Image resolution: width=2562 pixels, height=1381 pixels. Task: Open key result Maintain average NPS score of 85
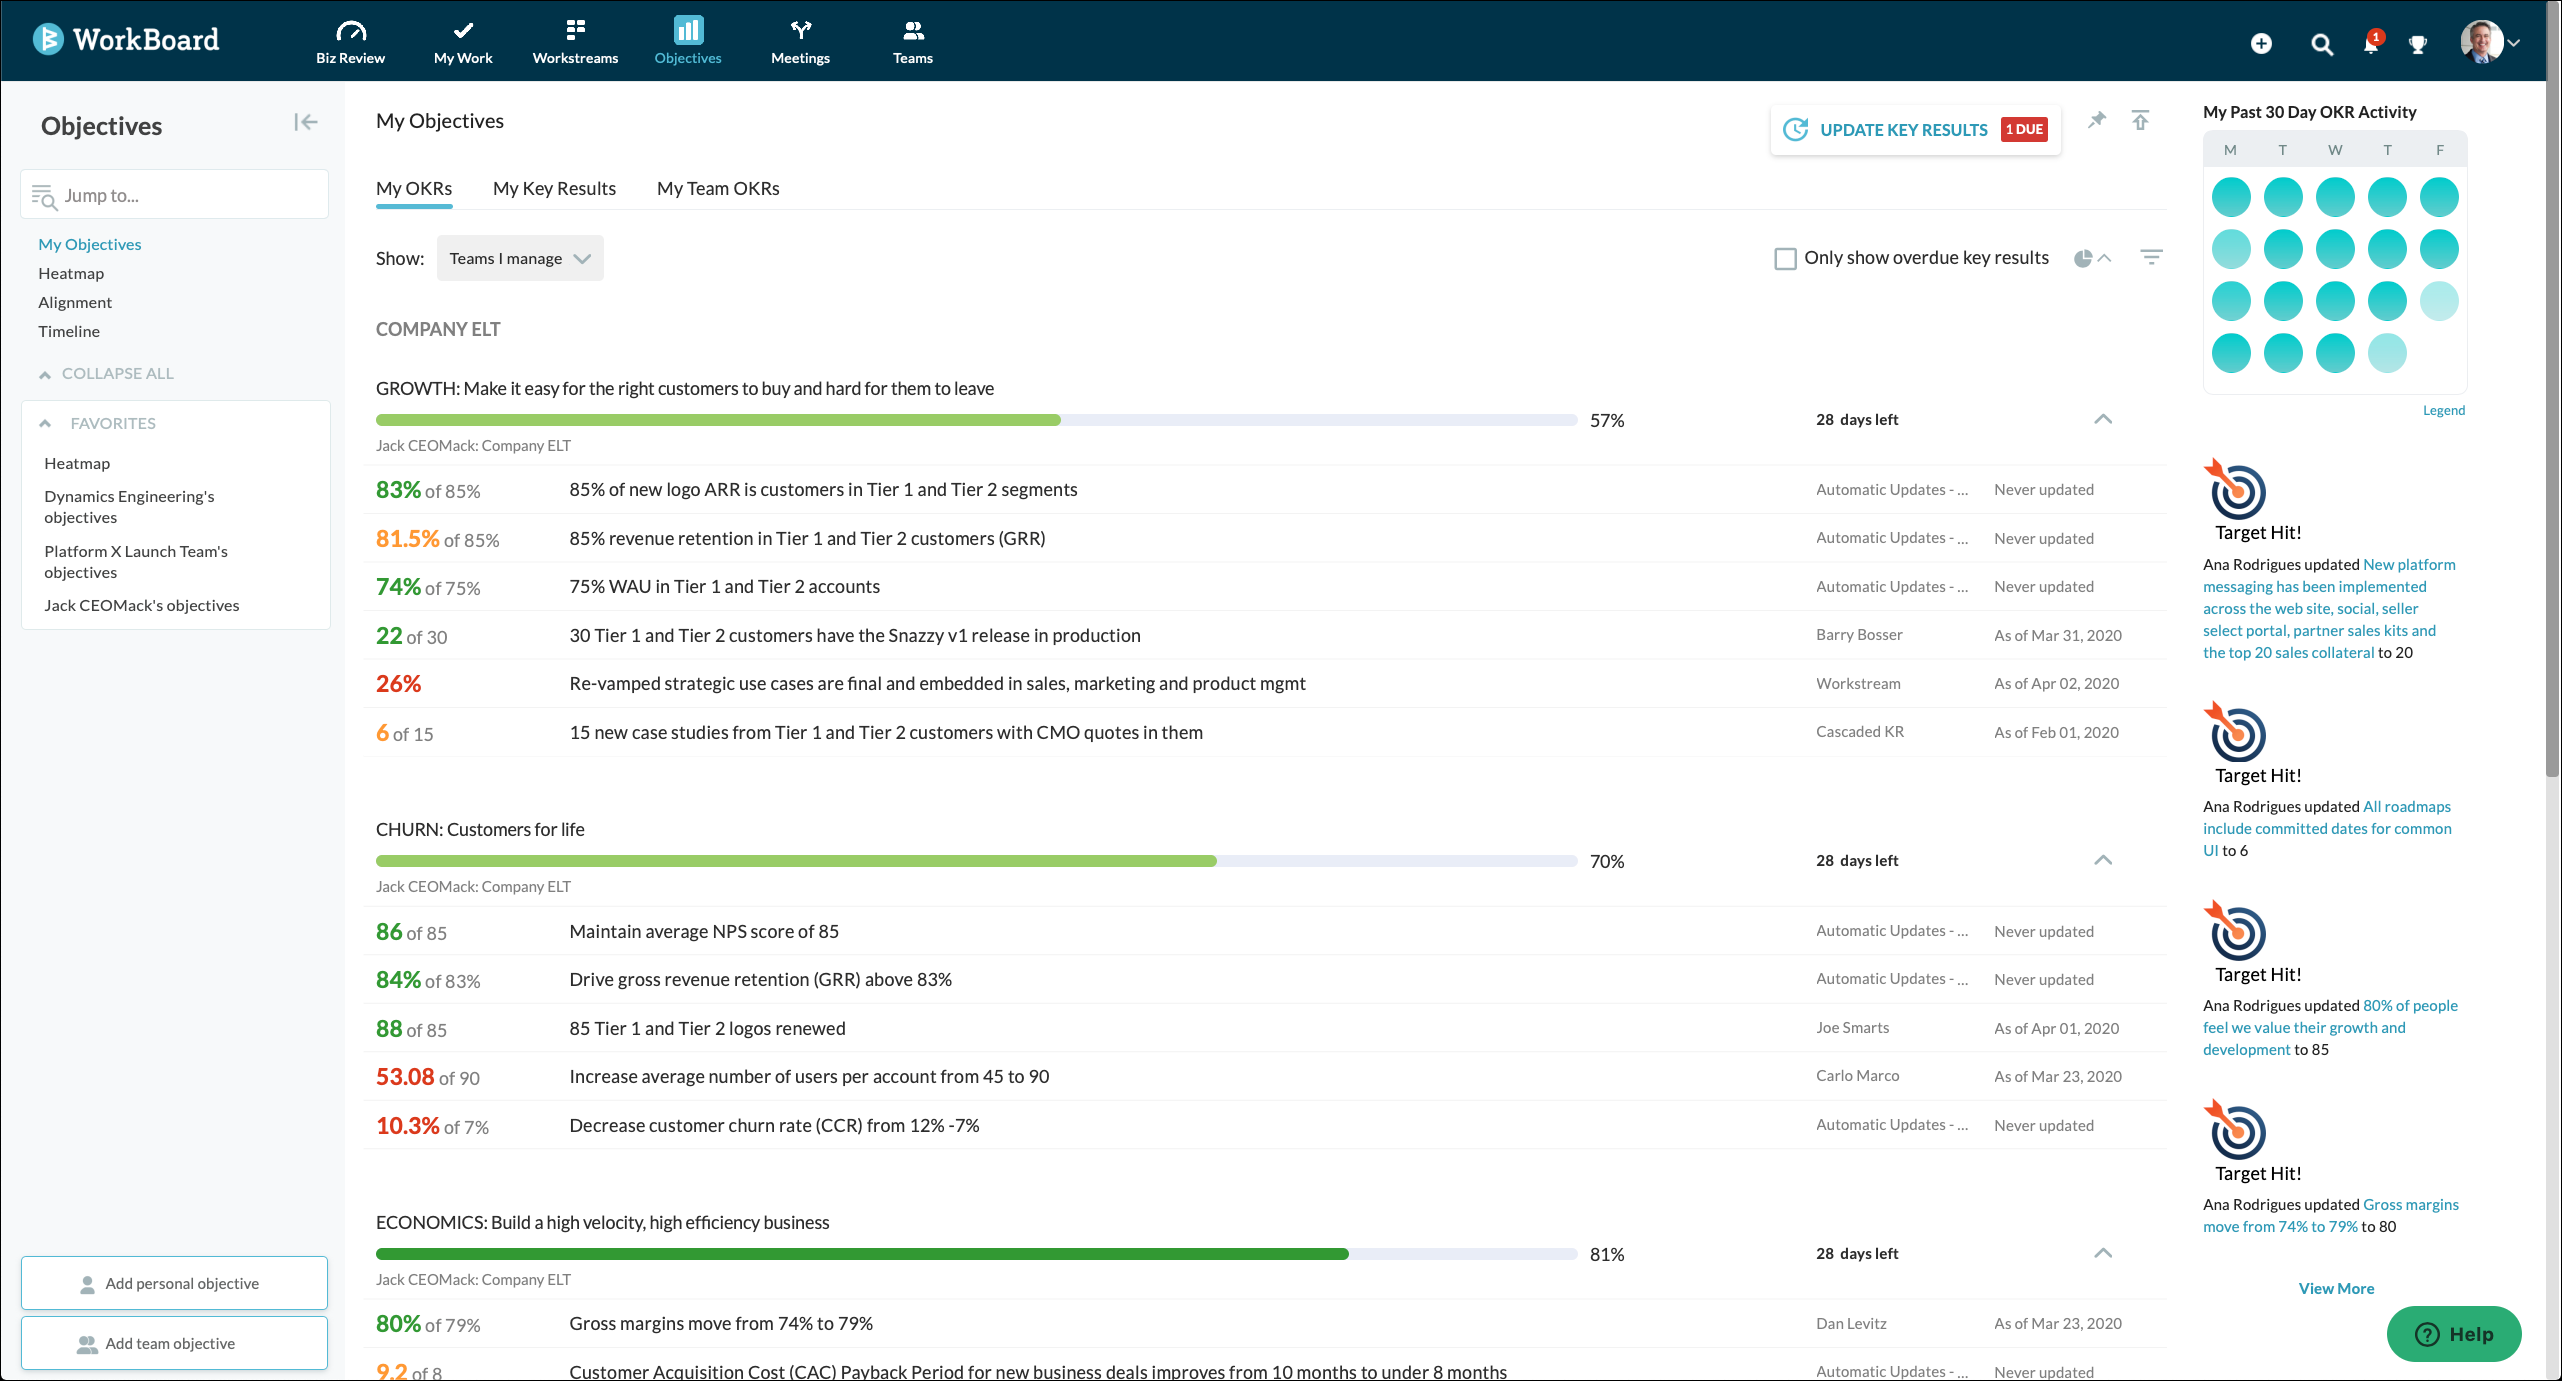tap(704, 931)
